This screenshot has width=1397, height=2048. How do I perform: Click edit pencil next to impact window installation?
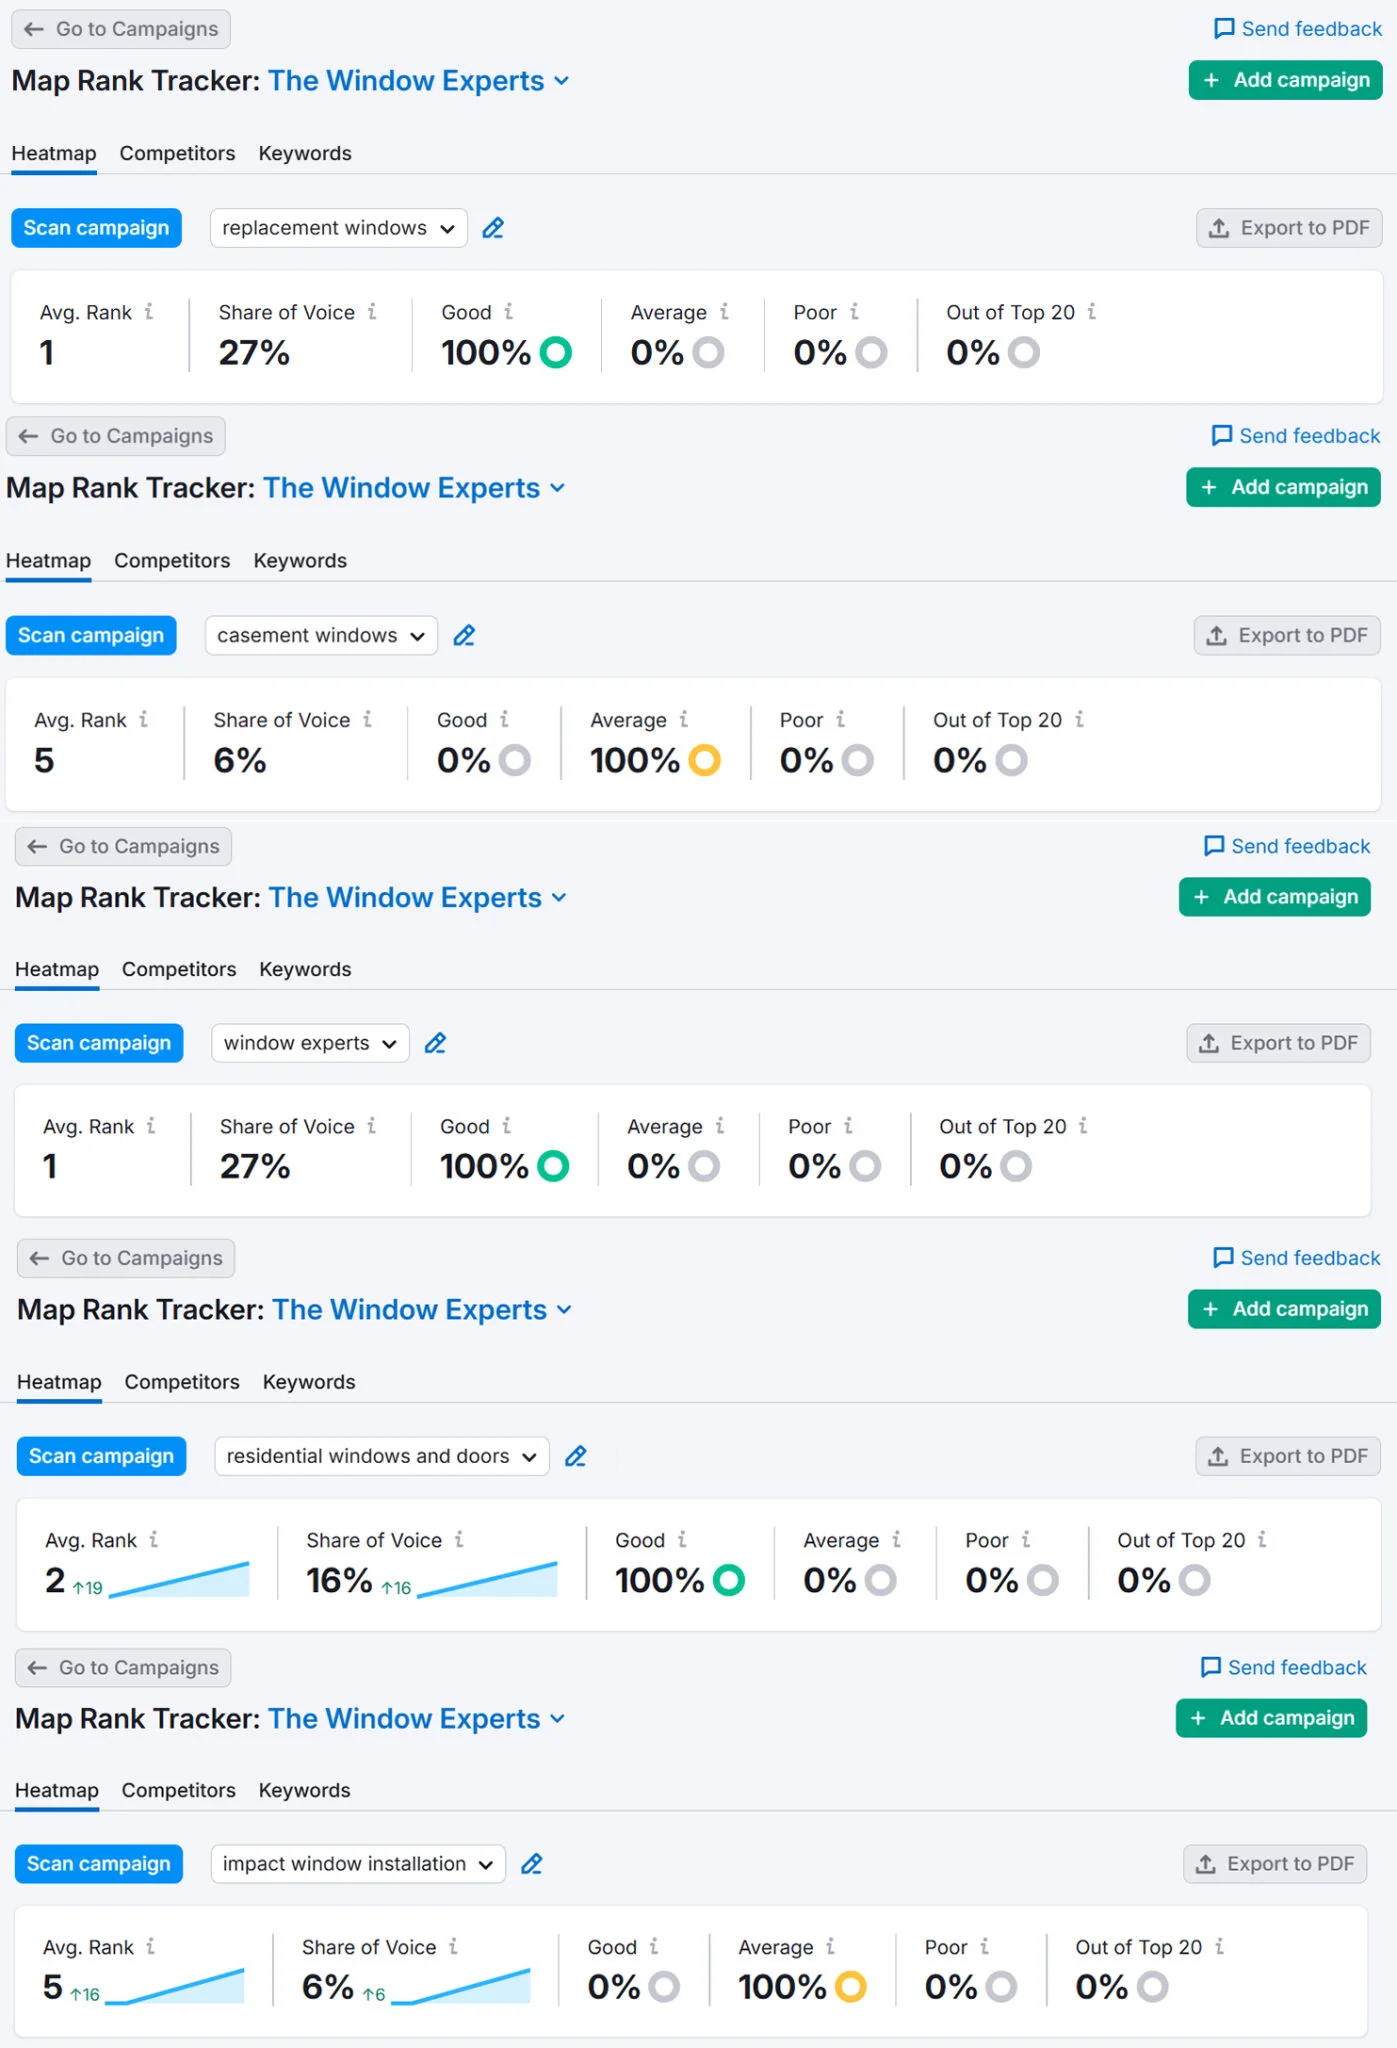(x=532, y=1864)
